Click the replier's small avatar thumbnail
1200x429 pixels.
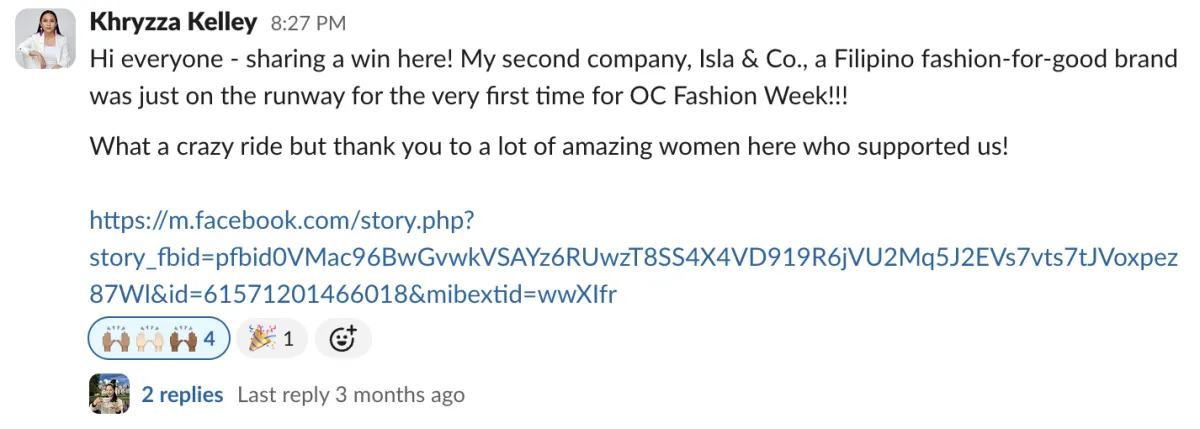tap(110, 394)
